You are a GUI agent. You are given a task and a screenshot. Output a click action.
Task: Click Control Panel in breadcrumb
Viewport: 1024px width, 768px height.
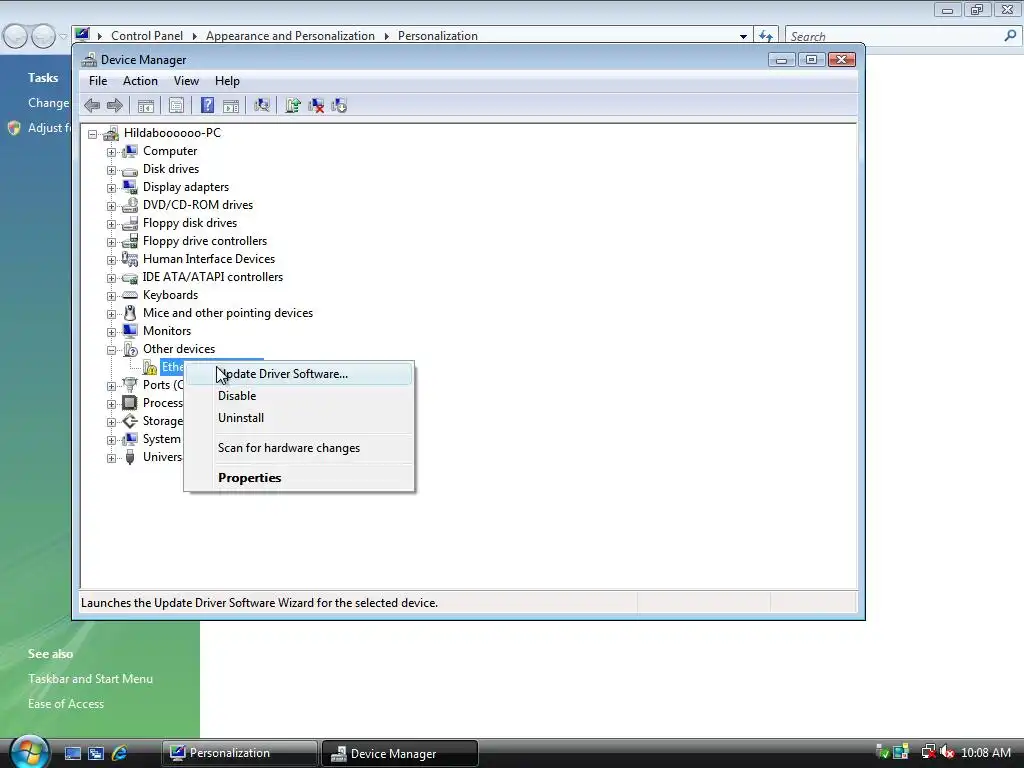pyautogui.click(x=147, y=36)
